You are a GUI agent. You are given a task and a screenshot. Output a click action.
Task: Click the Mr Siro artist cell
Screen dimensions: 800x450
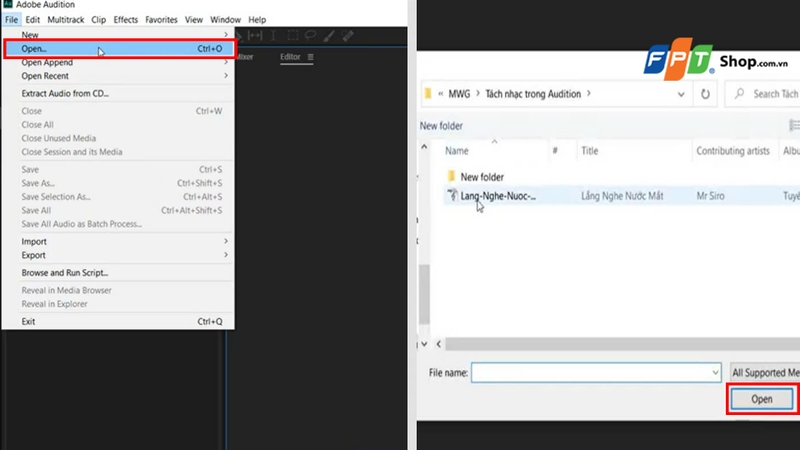click(710, 196)
